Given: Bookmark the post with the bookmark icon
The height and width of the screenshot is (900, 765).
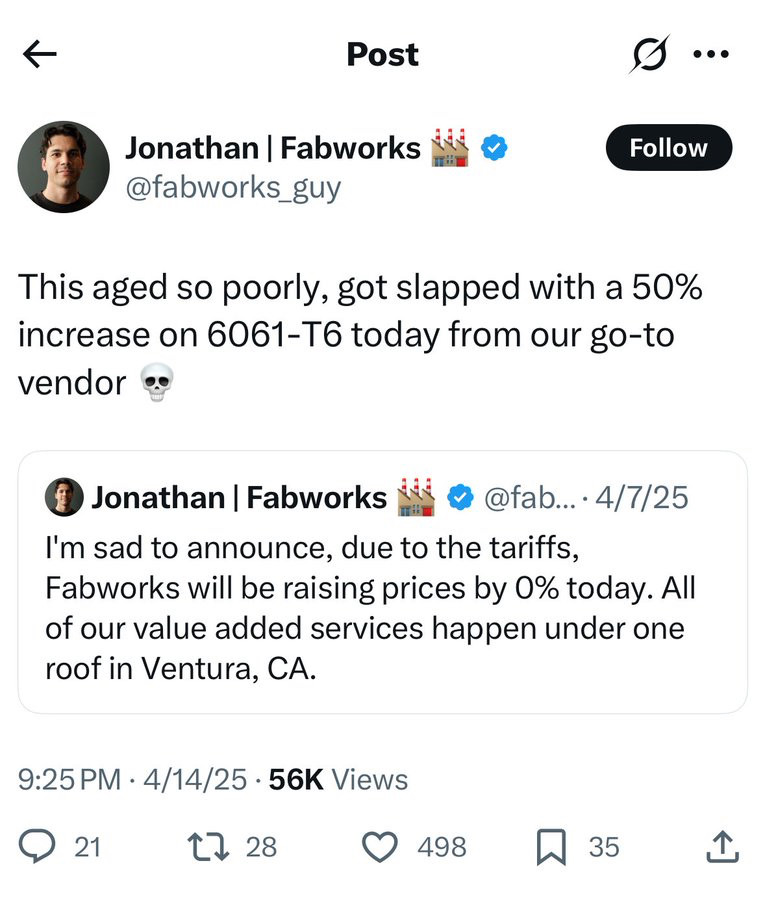Looking at the screenshot, I should (x=551, y=847).
